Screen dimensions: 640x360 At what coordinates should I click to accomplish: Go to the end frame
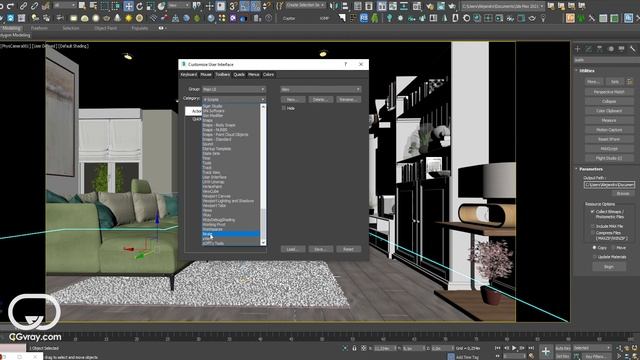tap(531, 348)
